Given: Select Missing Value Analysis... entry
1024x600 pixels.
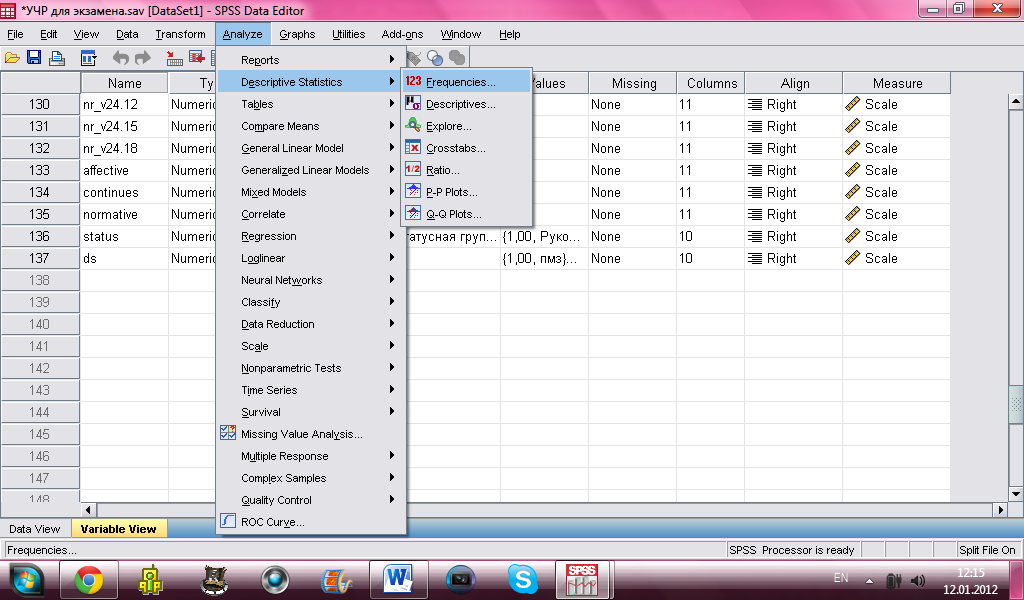Looking at the screenshot, I should tap(311, 434).
